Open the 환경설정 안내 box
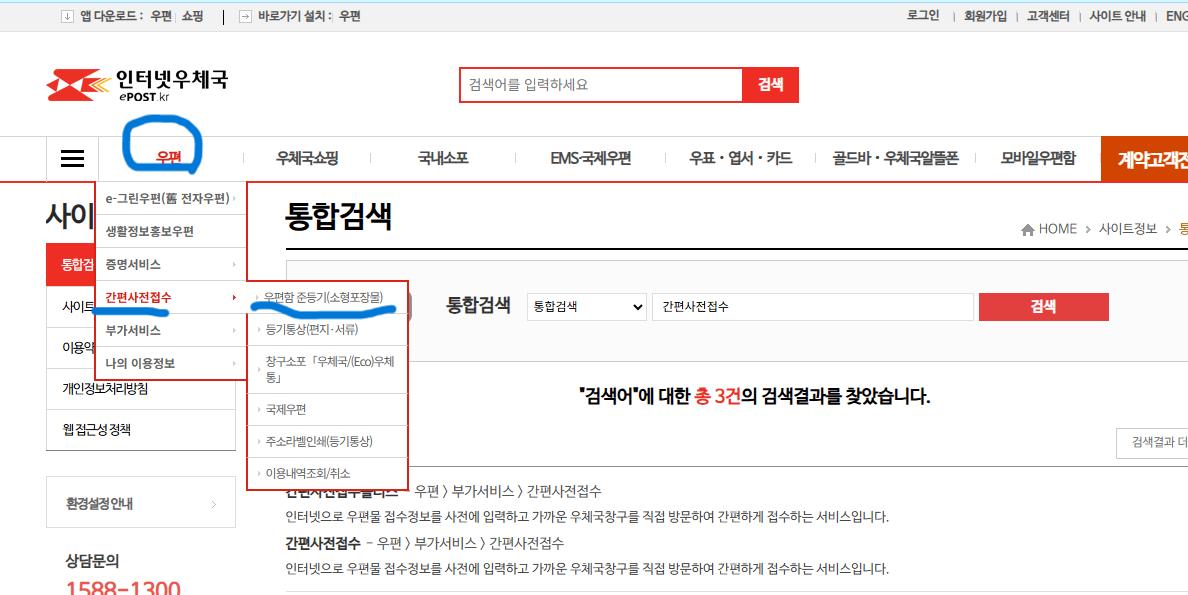 141,502
